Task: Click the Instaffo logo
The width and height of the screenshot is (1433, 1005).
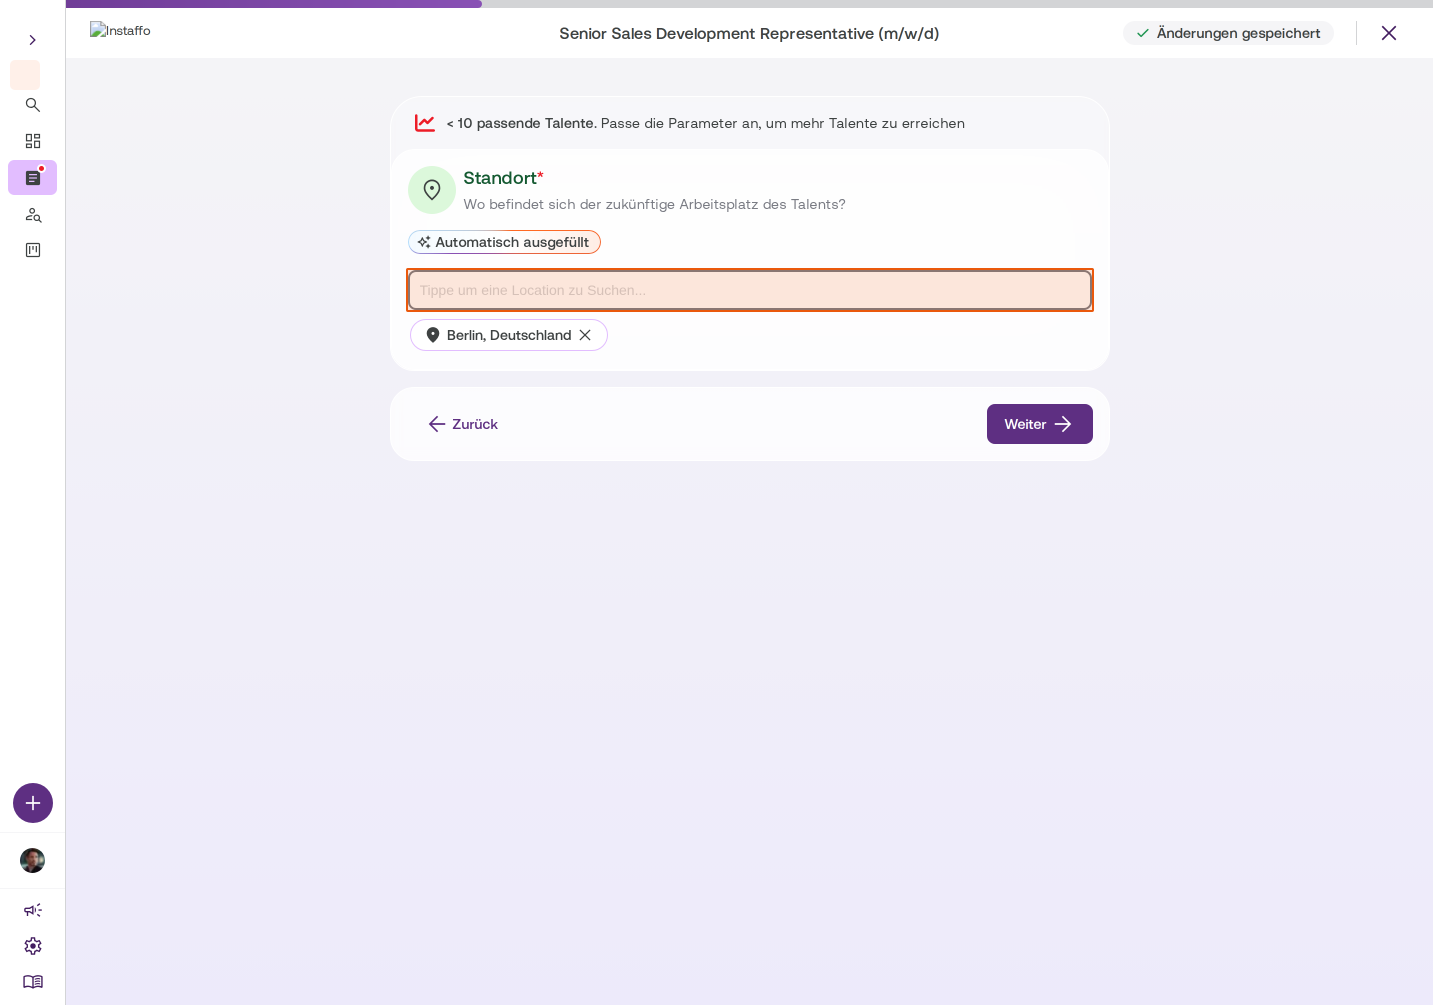Action: coord(120,31)
